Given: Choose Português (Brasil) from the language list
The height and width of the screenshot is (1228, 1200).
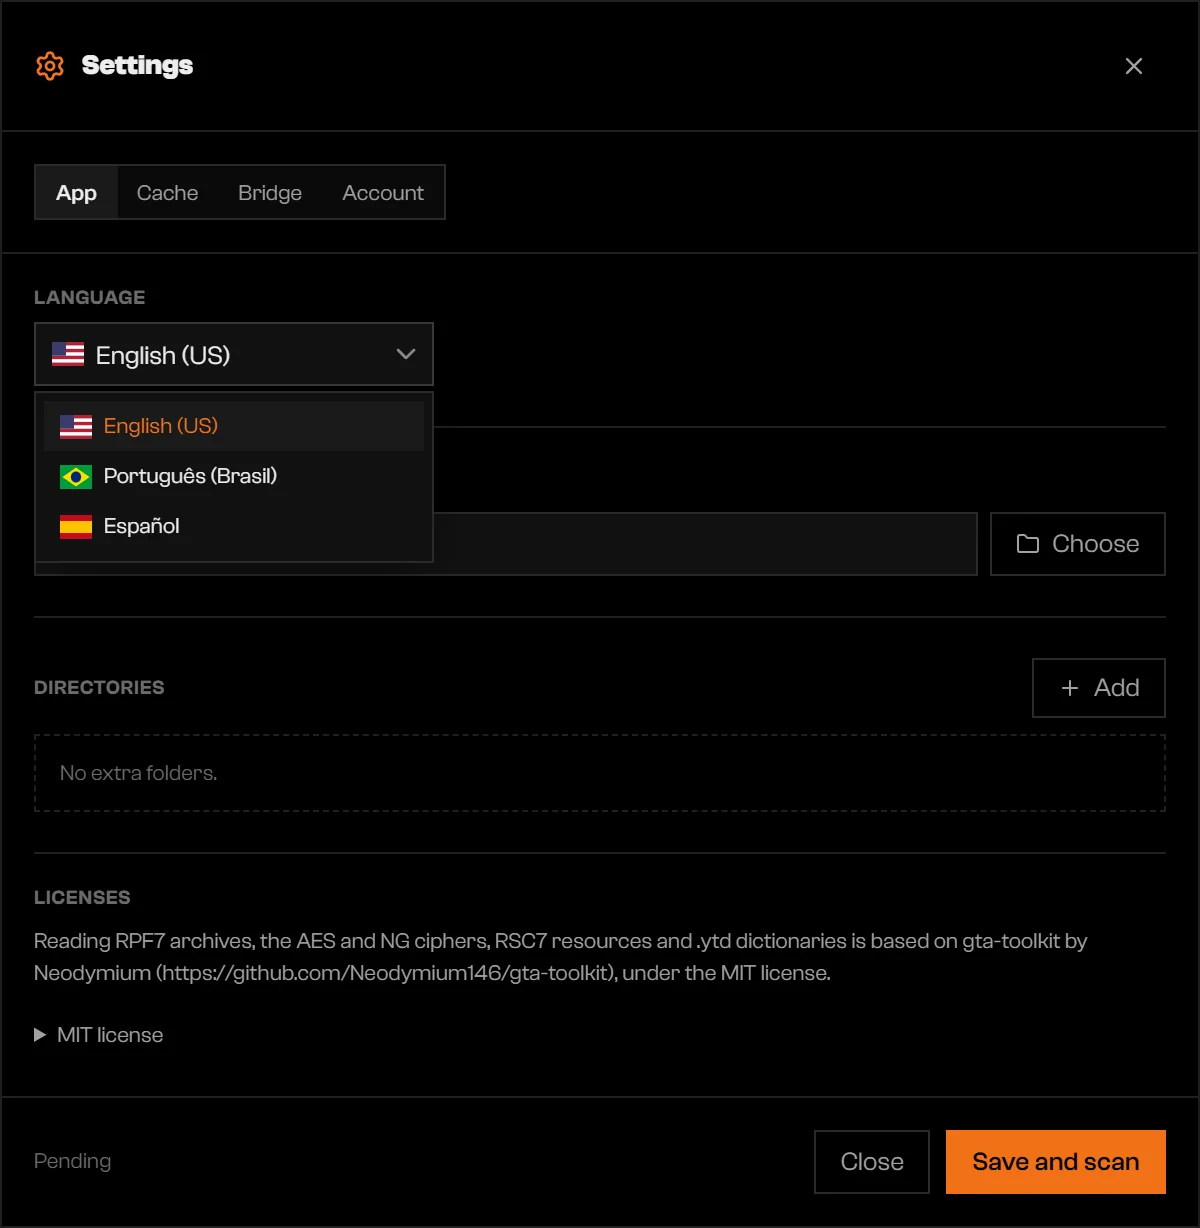Looking at the screenshot, I should [234, 476].
